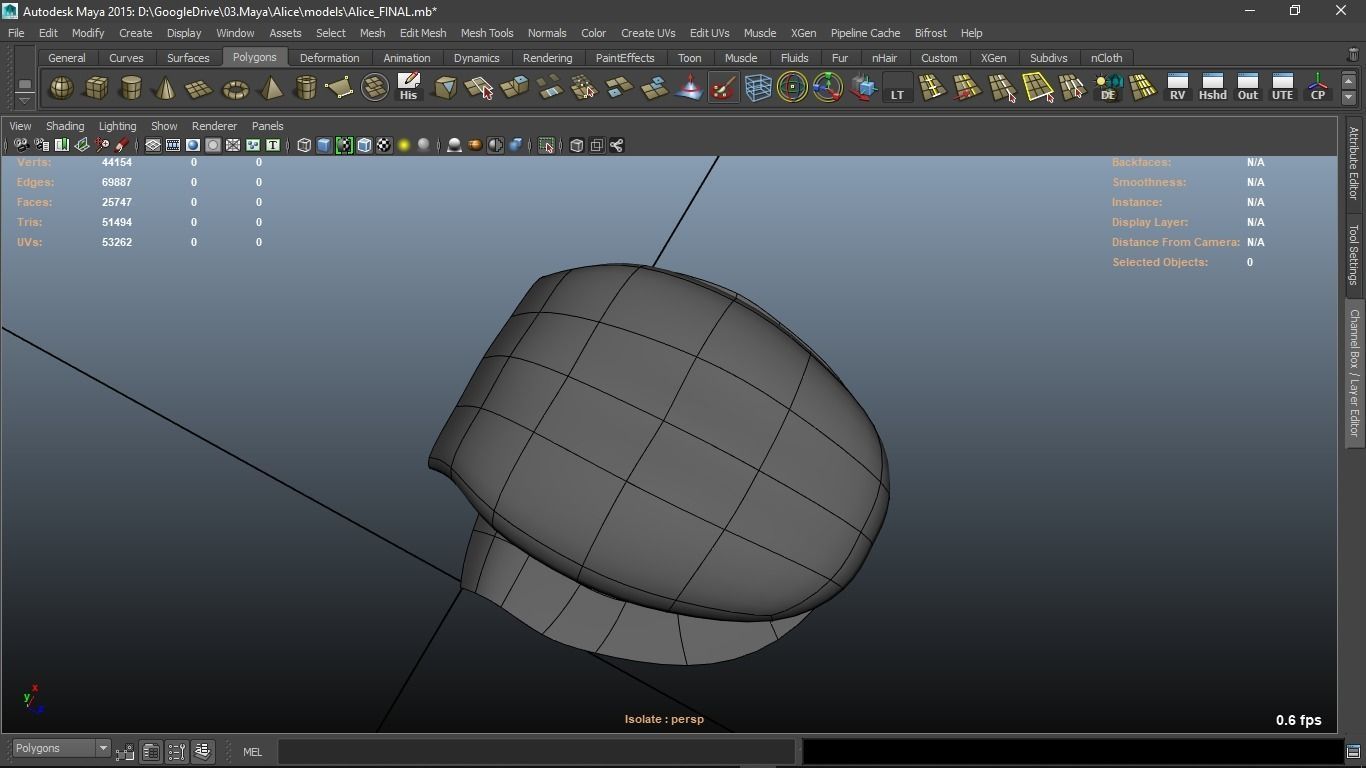
Task: Create a polygon plane from the shelf
Action: [x=200, y=88]
